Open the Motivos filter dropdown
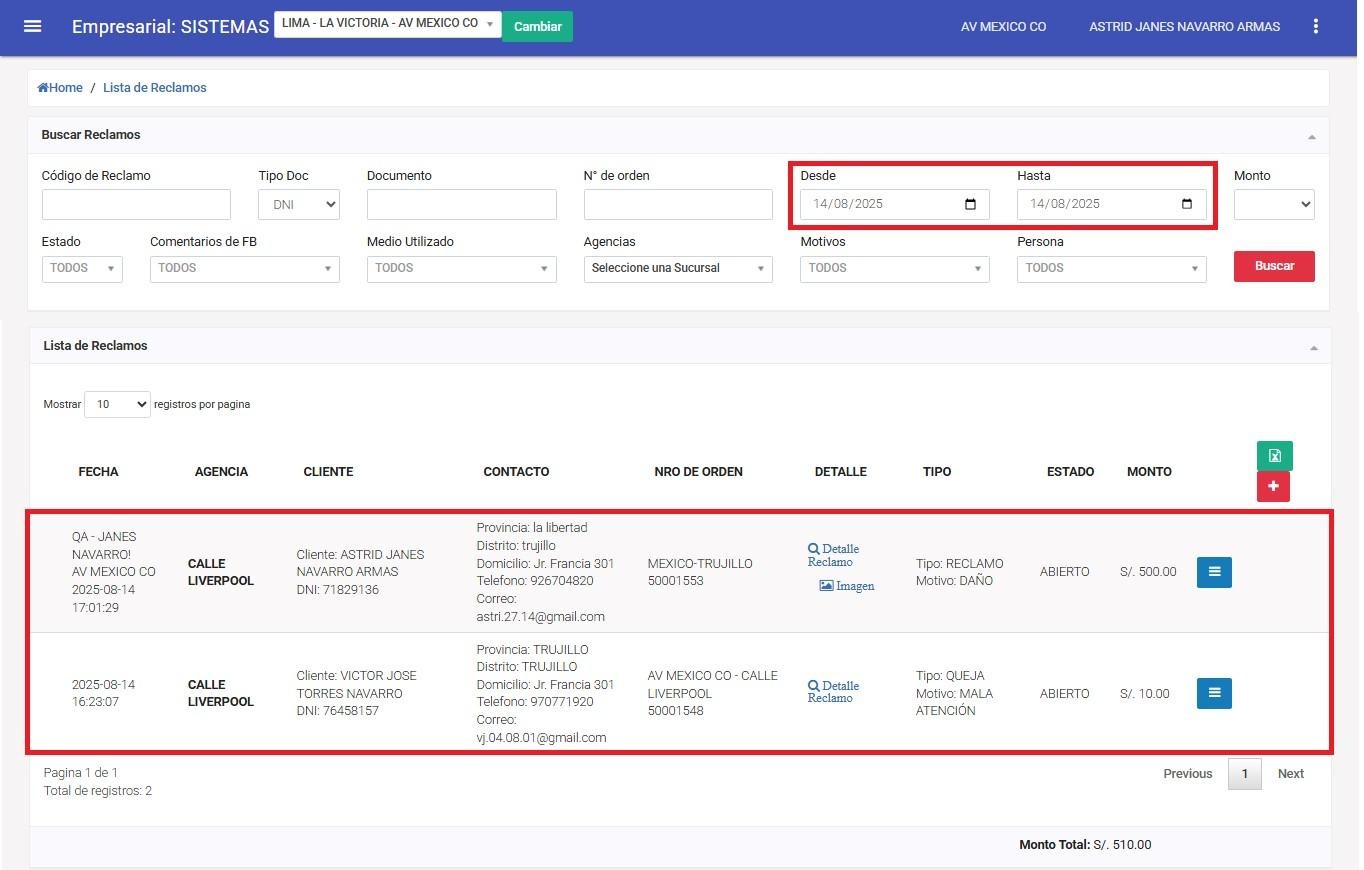Screen dimensions: 1364x870 (x=894, y=268)
